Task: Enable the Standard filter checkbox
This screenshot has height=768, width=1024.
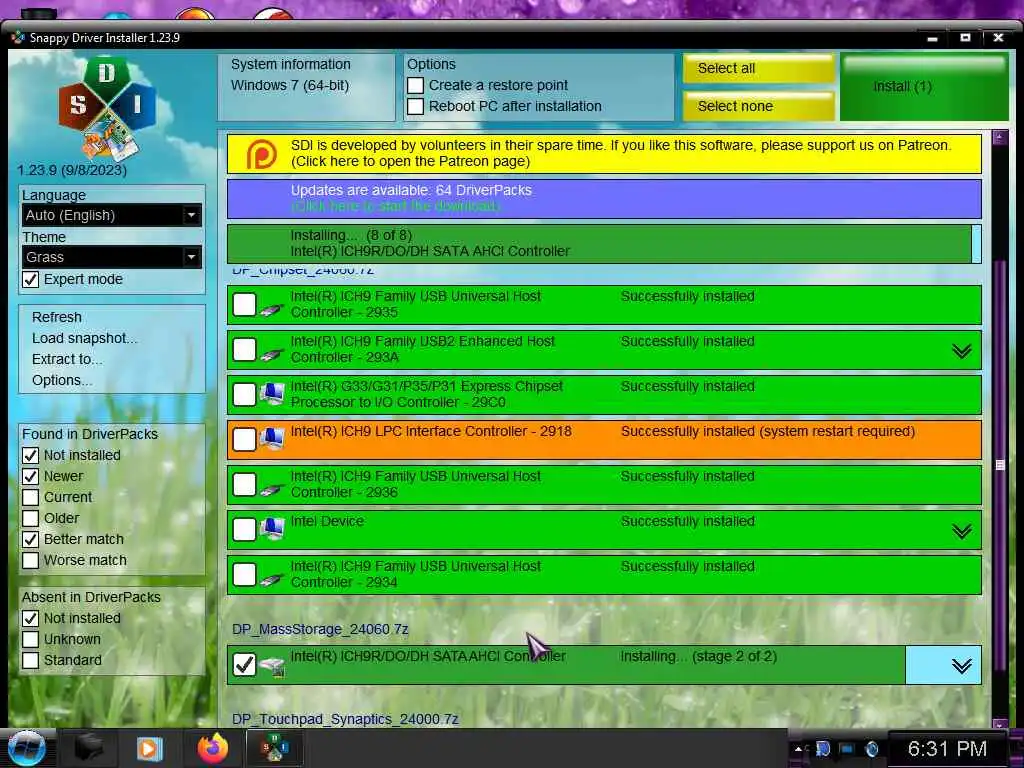Action: [x=31, y=660]
